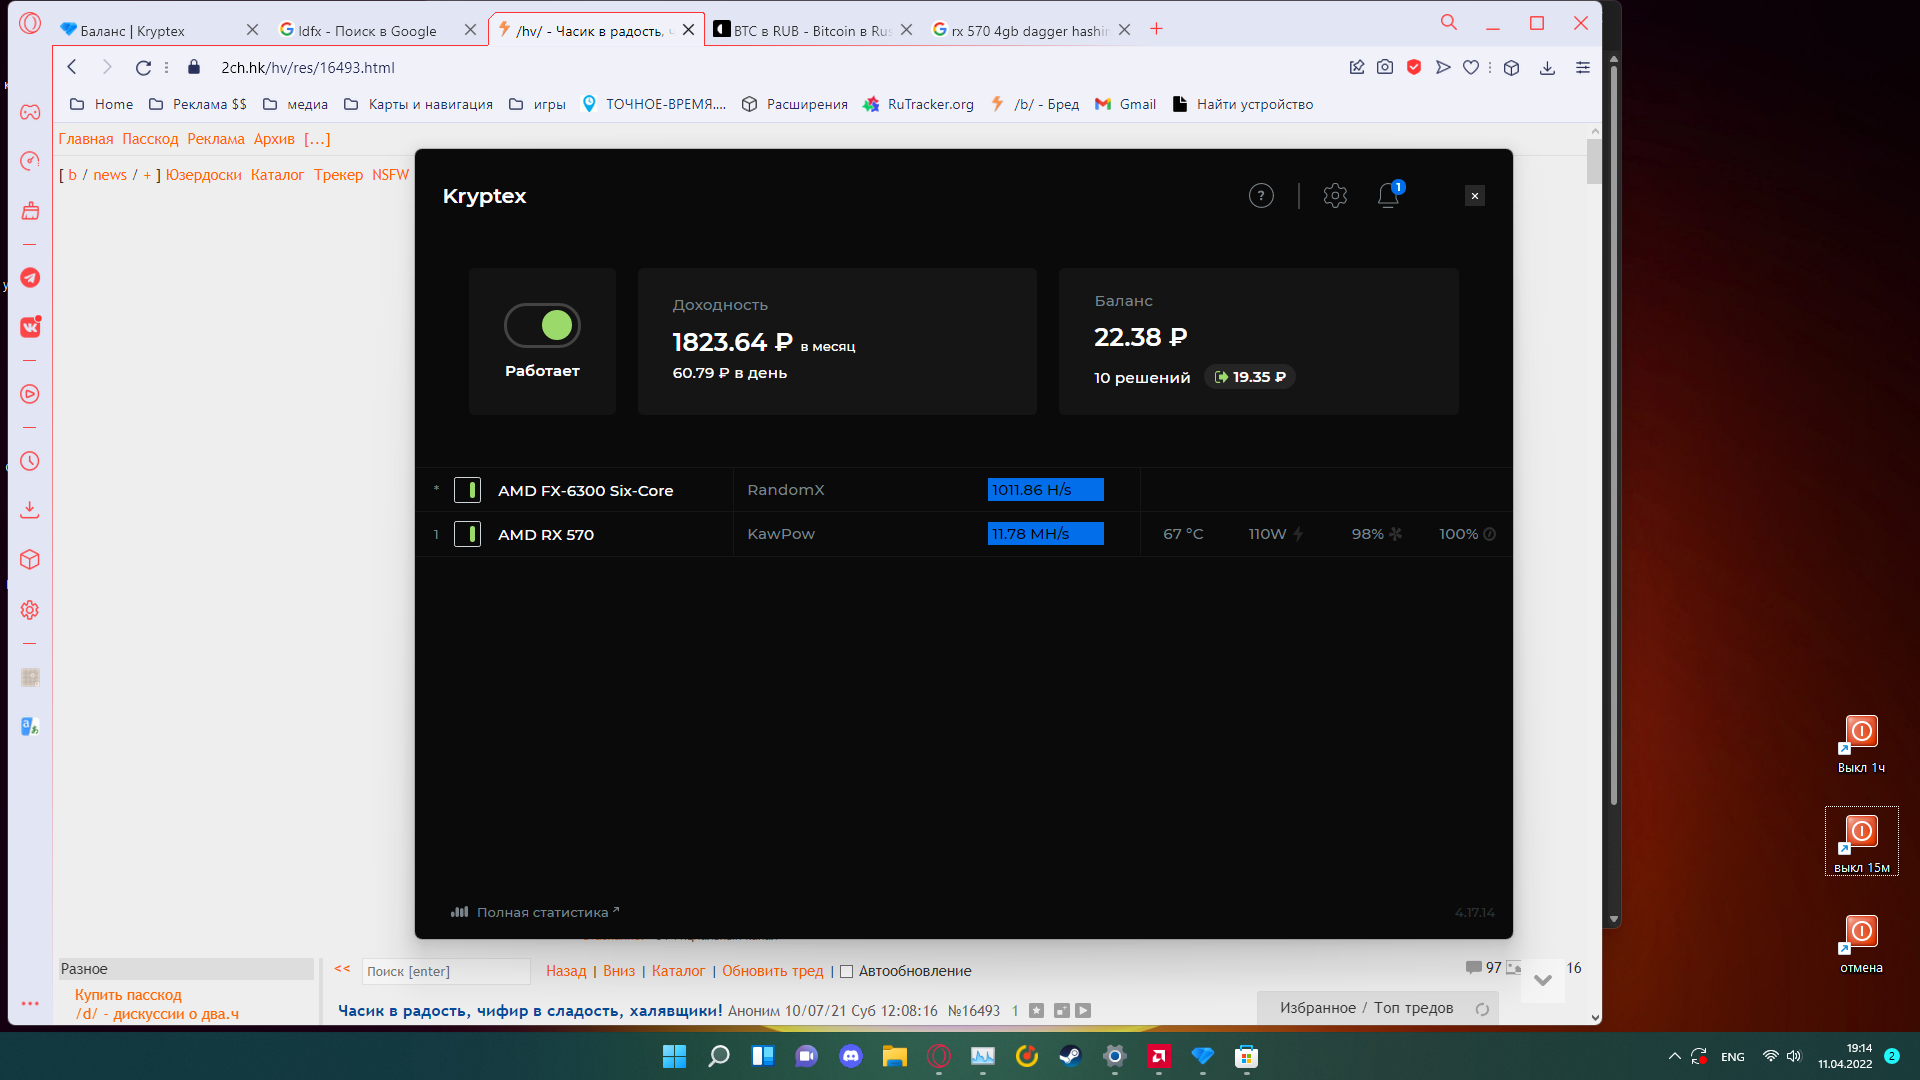Click the down chevron scroll button
This screenshot has height=1080, width=1920.
[x=1542, y=980]
